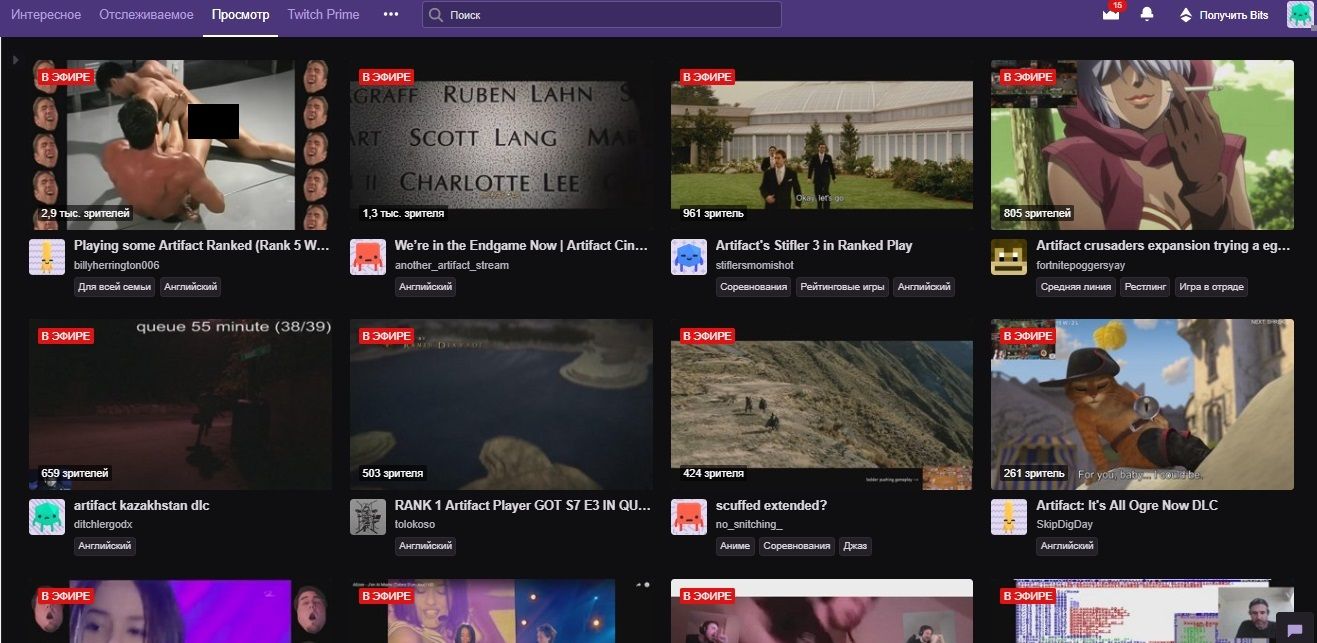Open the Puss in Boots stream thumbnail

(x=1142, y=404)
